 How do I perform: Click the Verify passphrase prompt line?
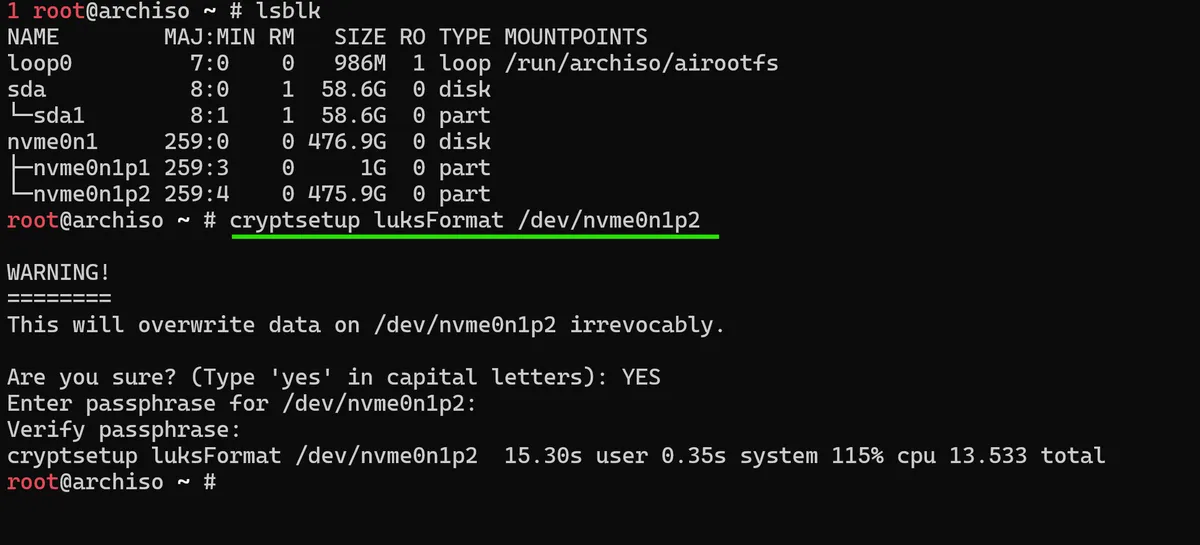tap(124, 430)
